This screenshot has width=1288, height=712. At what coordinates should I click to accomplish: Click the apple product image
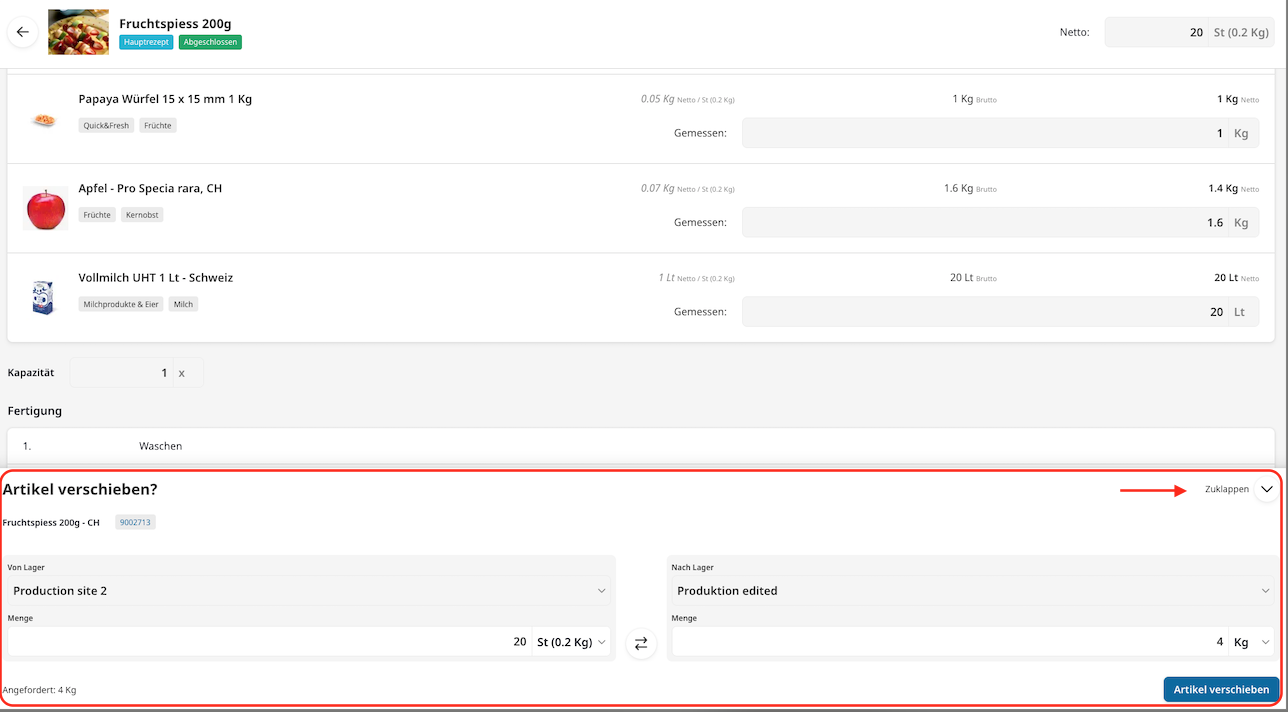(x=44, y=208)
